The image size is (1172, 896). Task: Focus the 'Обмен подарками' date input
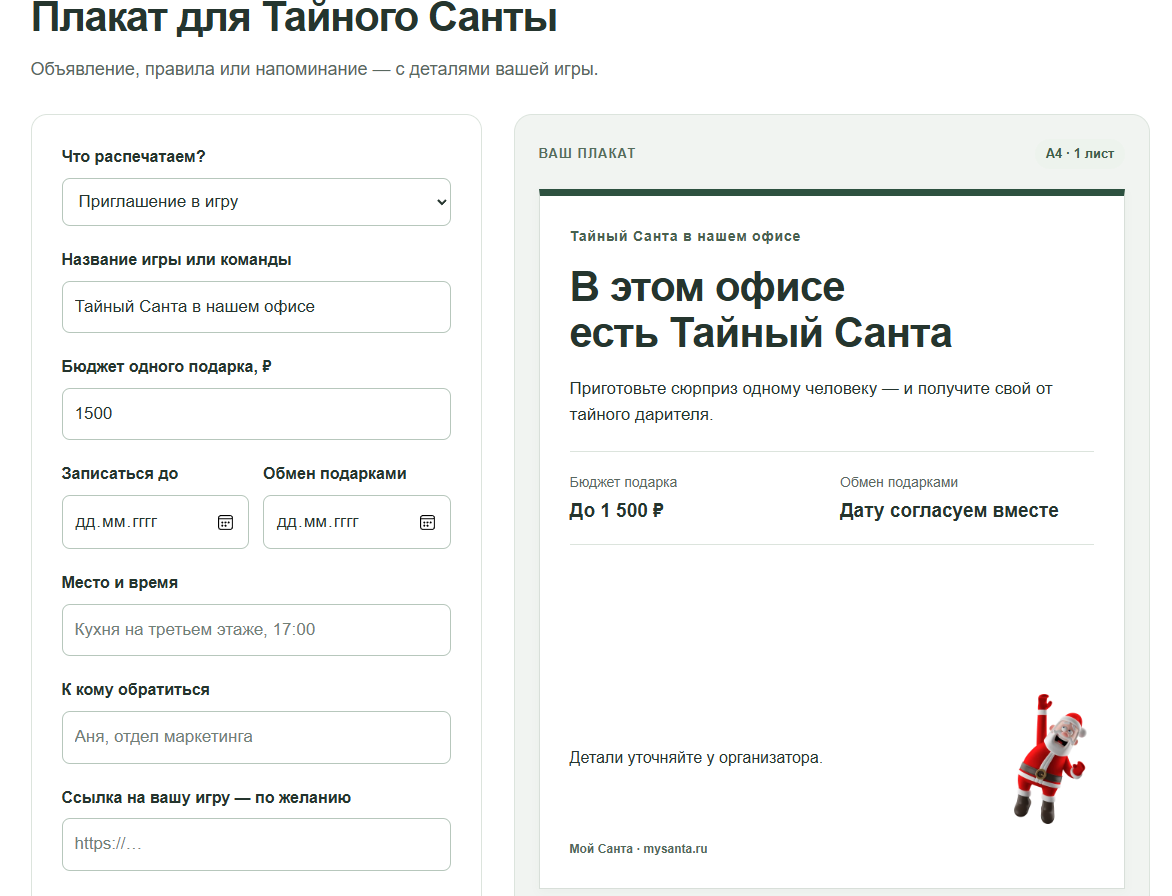(357, 522)
